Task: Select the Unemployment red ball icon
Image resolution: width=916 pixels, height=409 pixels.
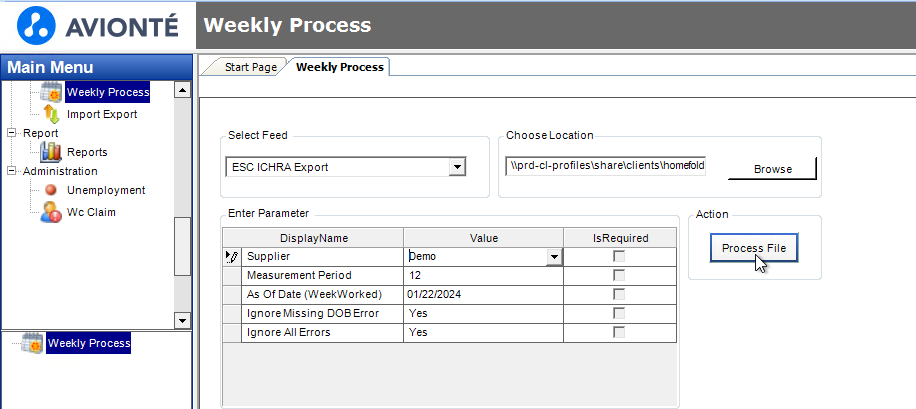Action: (x=51, y=190)
